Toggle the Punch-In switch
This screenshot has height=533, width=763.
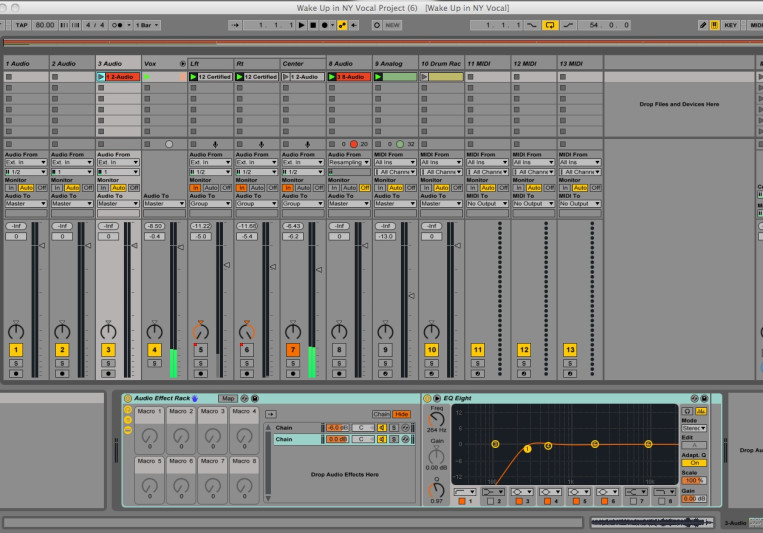pyautogui.click(x=532, y=25)
